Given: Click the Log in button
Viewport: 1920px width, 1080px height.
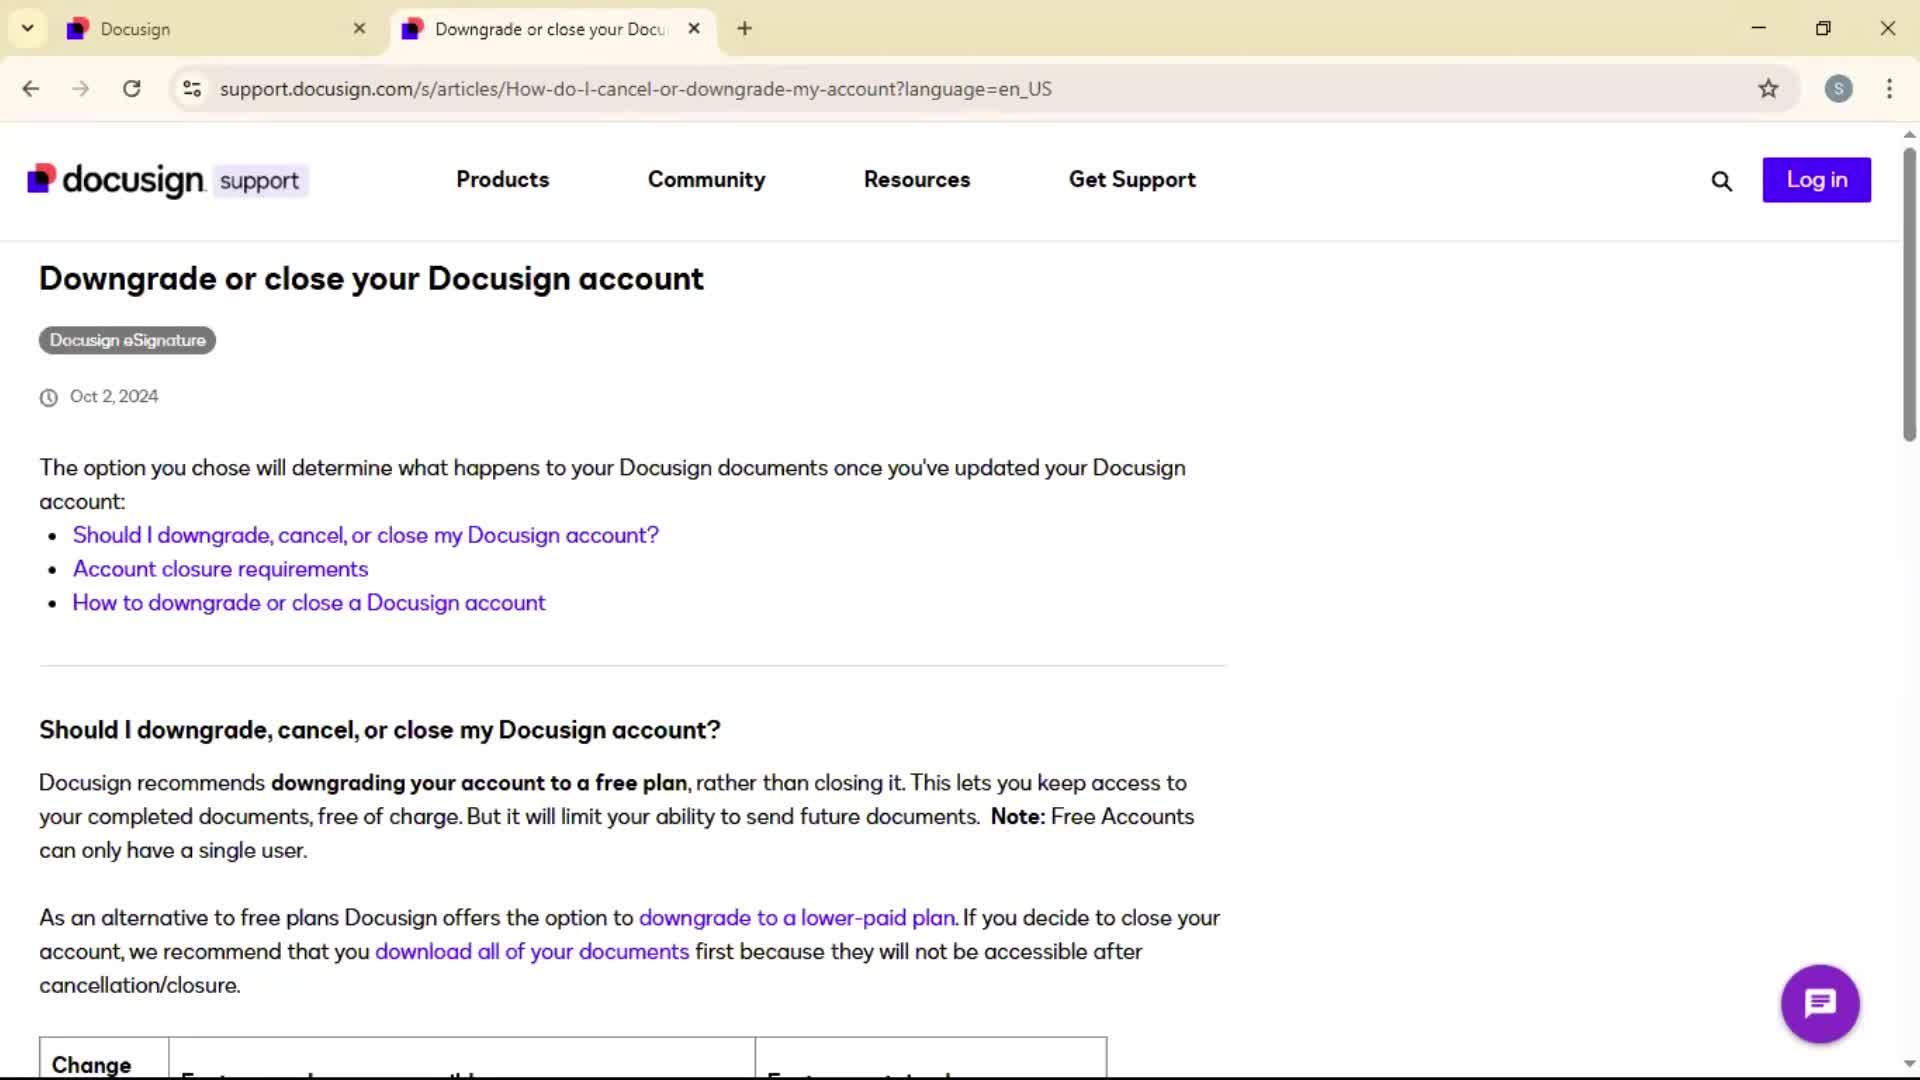Looking at the screenshot, I should coord(1816,180).
